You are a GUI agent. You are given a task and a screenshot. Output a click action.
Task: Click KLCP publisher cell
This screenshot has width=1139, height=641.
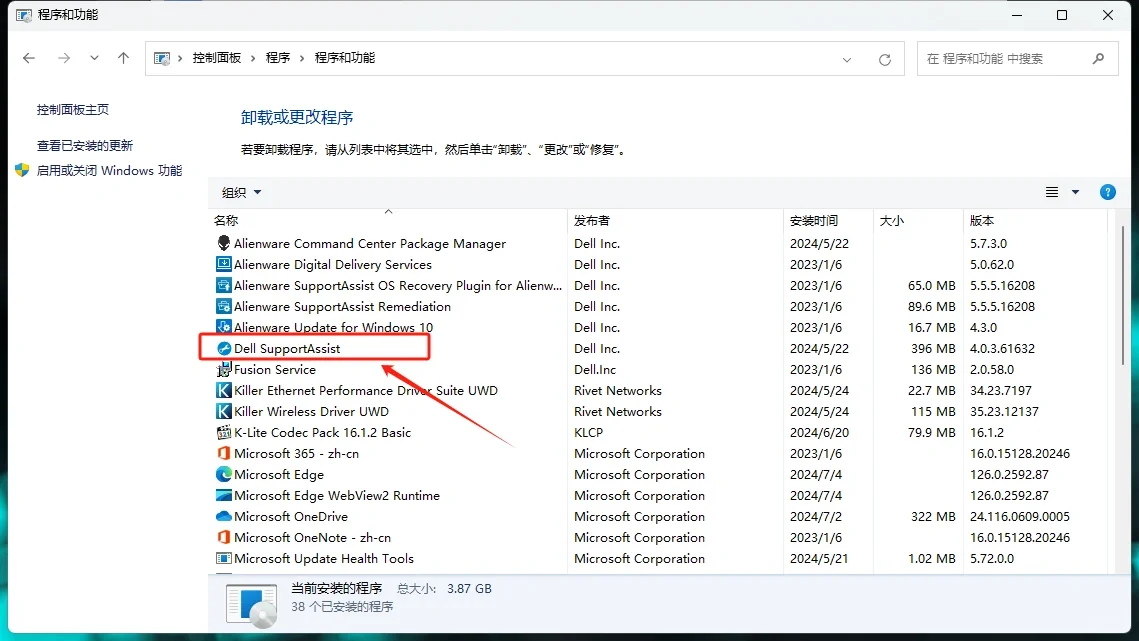tap(588, 432)
